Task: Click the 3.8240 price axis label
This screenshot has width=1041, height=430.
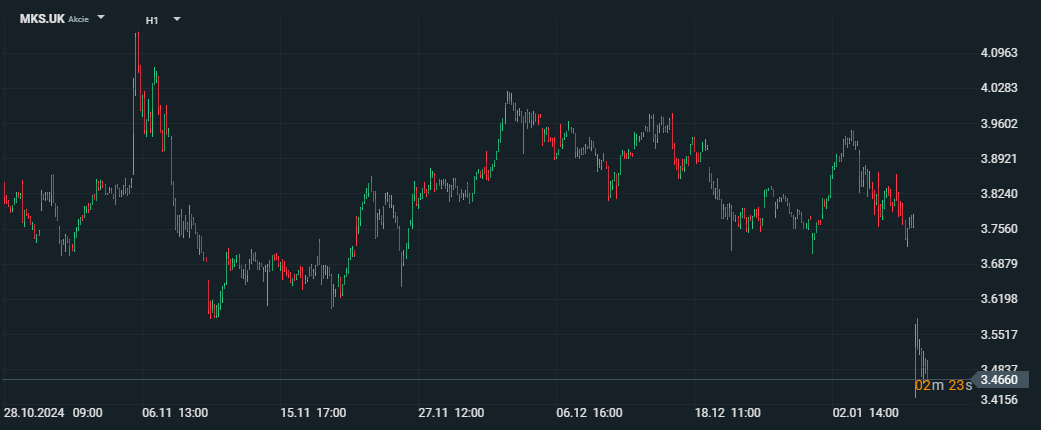Action: coord(999,194)
